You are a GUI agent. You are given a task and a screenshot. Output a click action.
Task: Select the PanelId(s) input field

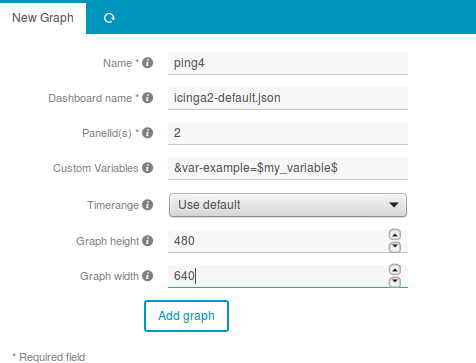pos(288,133)
